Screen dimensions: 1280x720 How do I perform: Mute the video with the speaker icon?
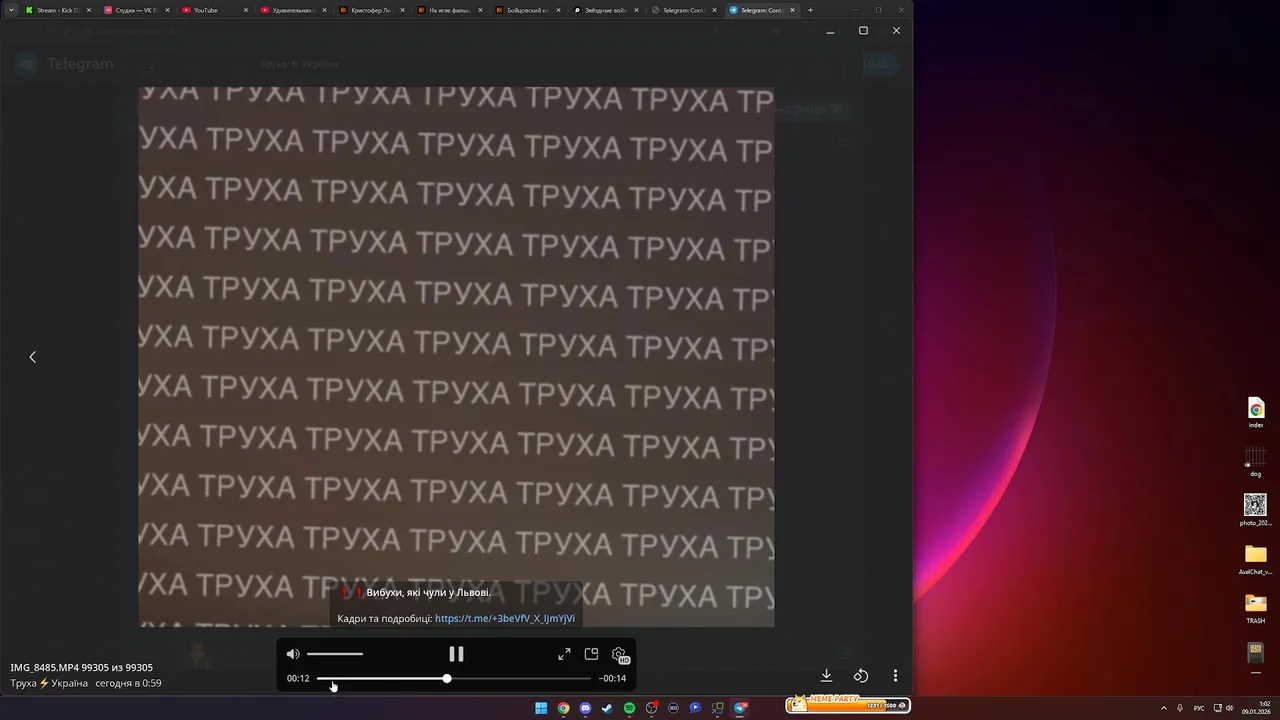(293, 654)
